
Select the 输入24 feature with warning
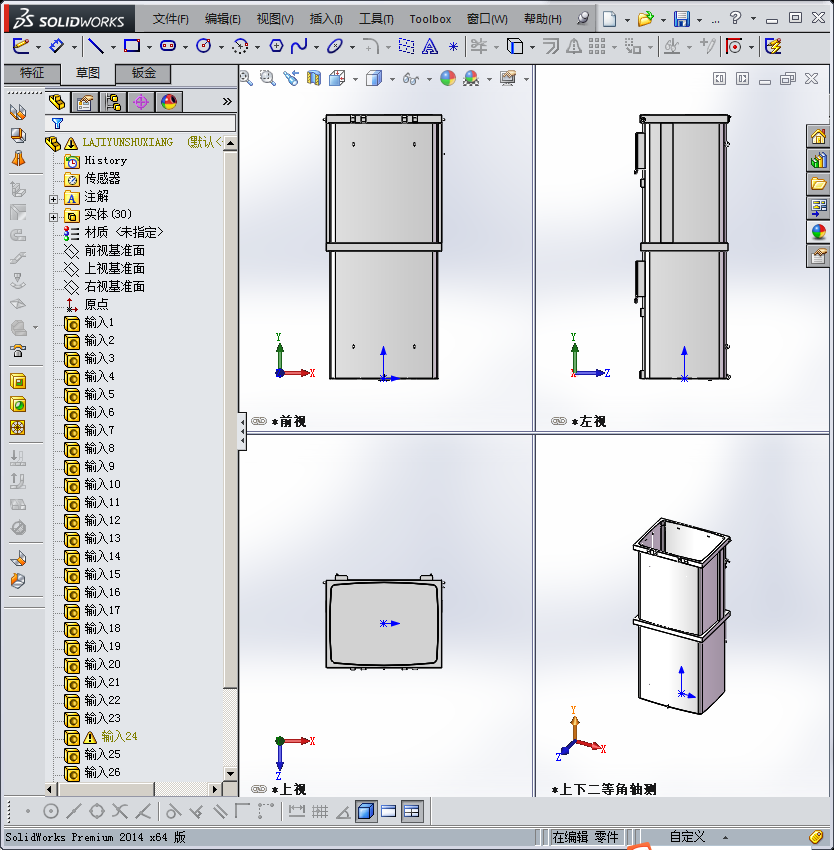click(x=119, y=736)
